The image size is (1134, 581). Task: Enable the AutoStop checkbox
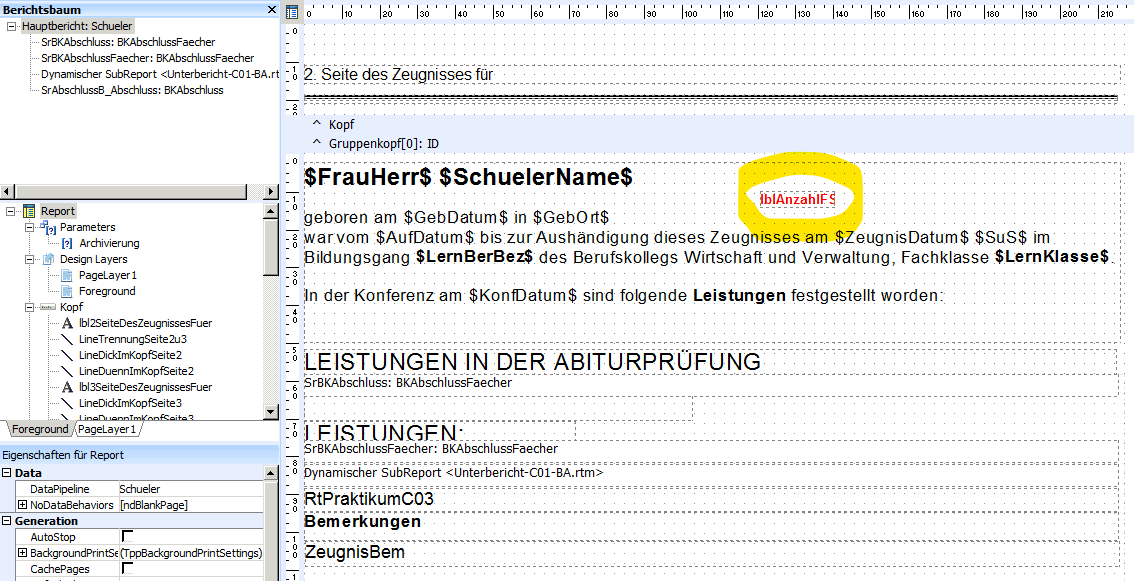(127, 537)
